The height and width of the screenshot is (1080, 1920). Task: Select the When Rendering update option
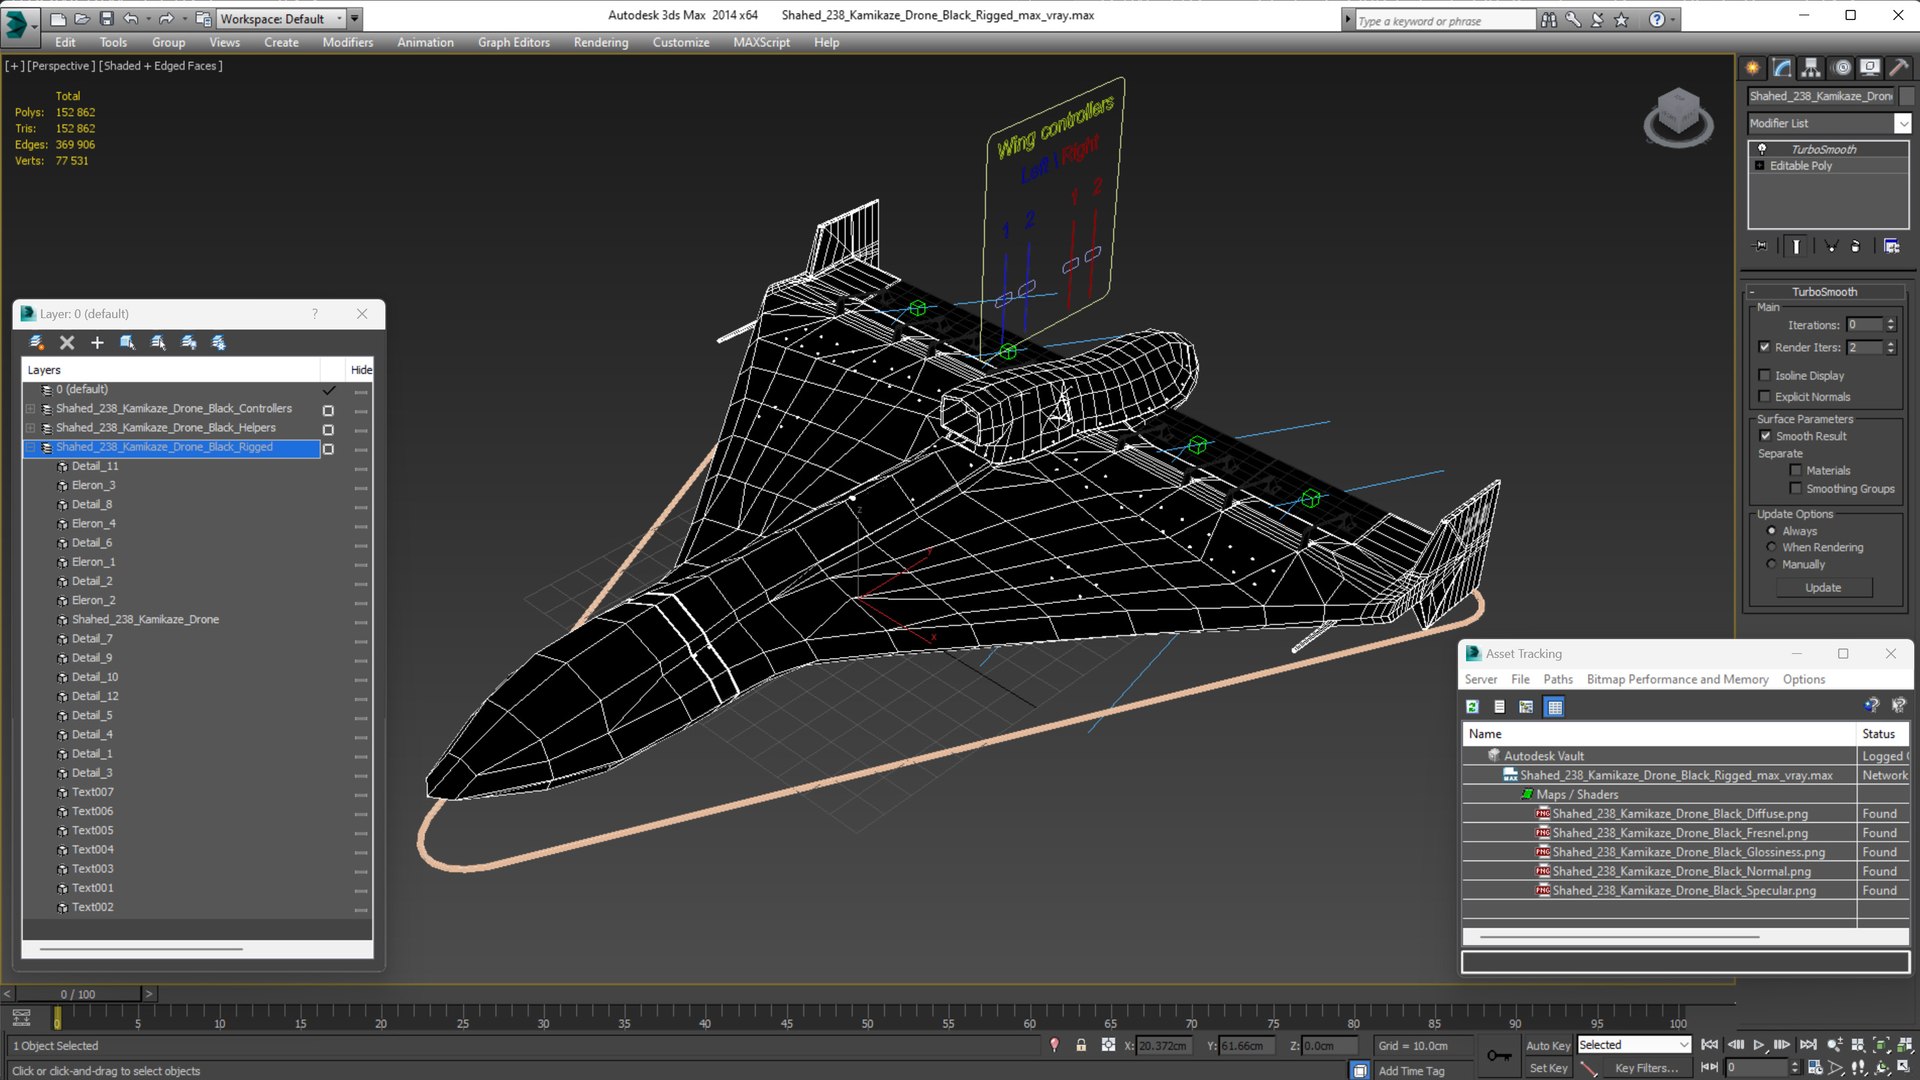click(1772, 547)
